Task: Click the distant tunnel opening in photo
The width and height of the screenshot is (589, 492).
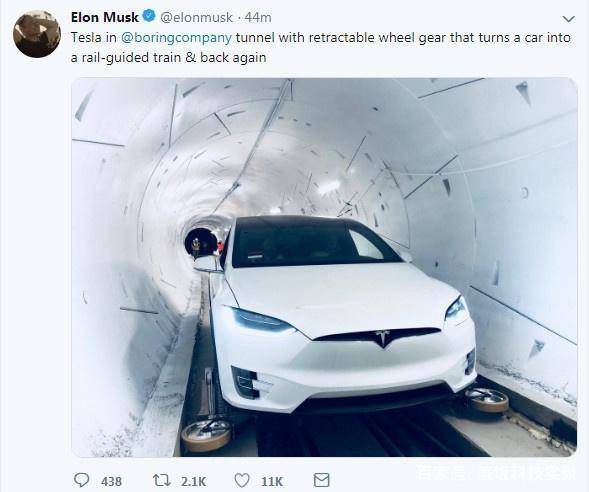Action: point(202,242)
